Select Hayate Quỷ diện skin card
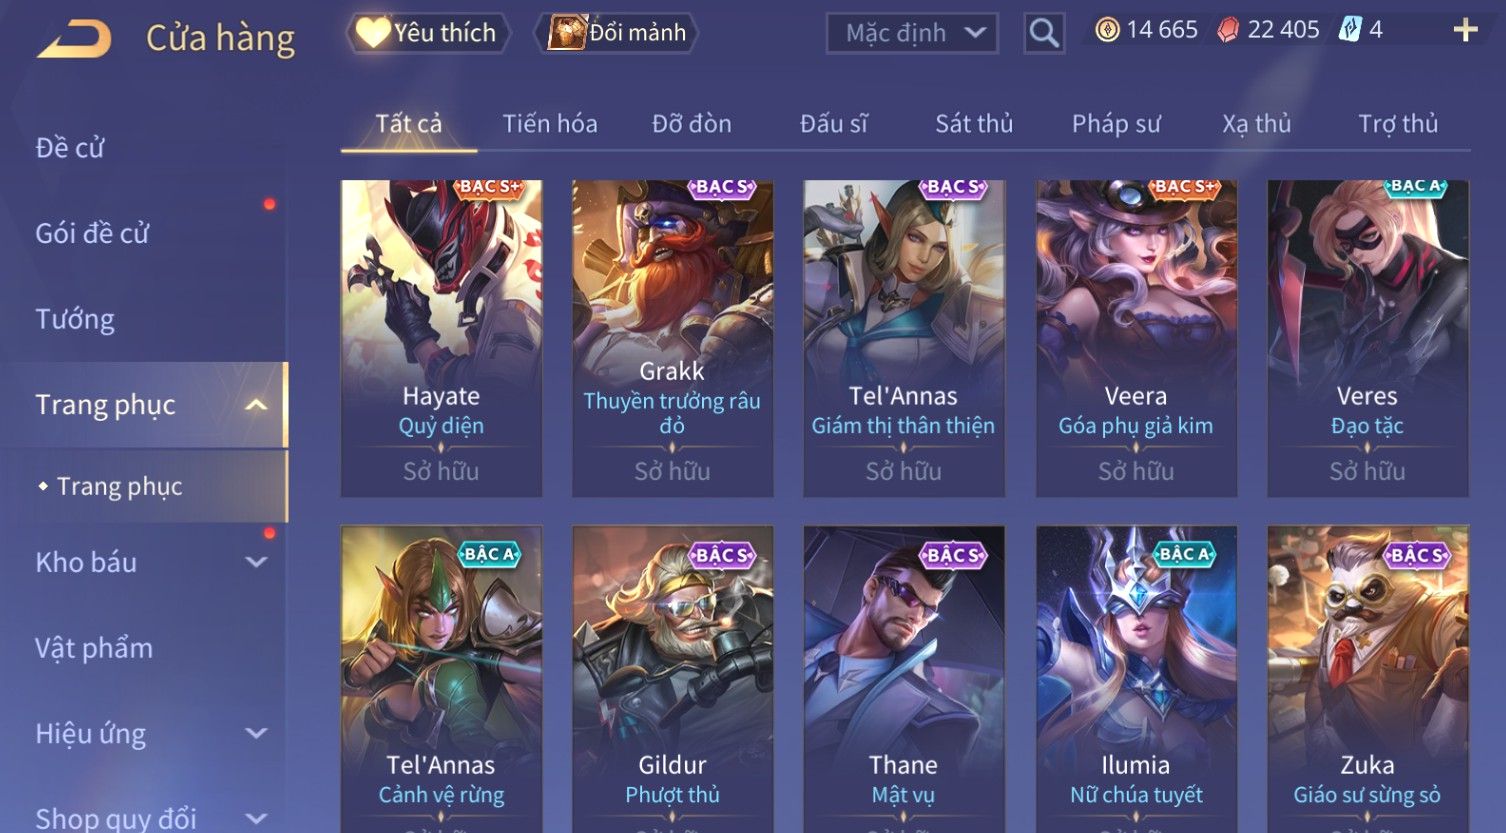The height and width of the screenshot is (833, 1506). [441, 338]
